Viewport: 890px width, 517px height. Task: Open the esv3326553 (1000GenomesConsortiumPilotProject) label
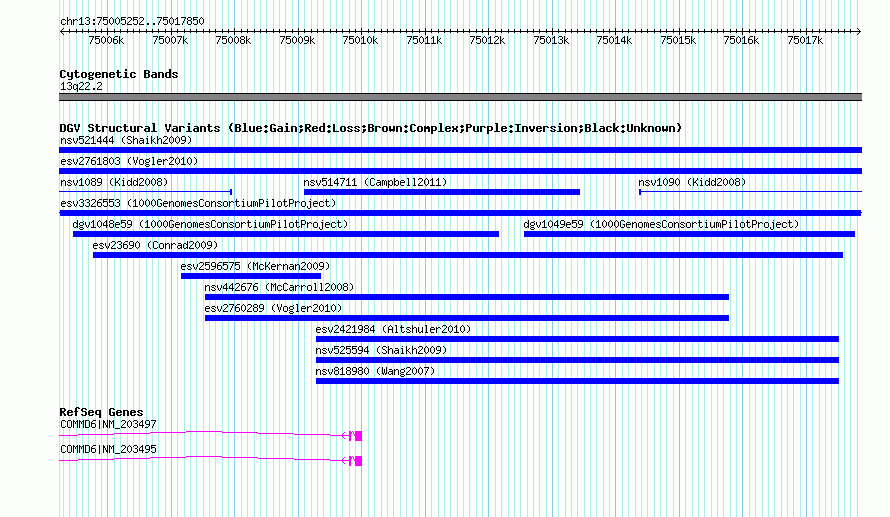198,203
